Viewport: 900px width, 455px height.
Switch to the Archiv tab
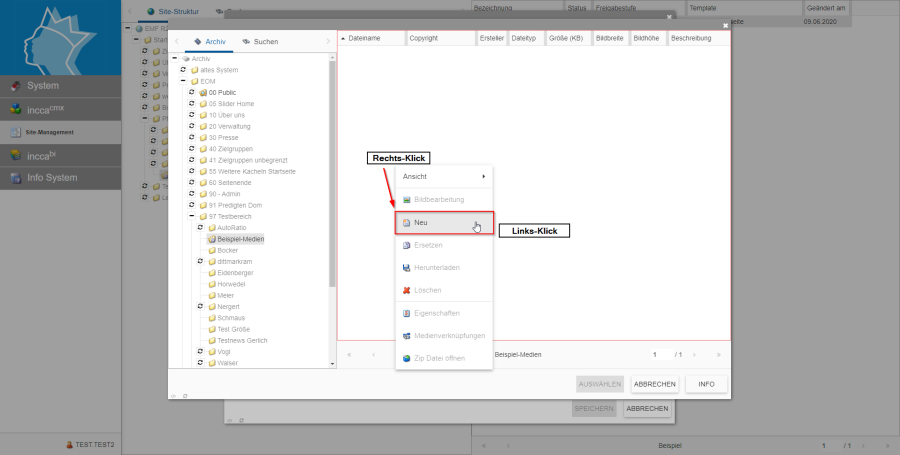pos(209,42)
